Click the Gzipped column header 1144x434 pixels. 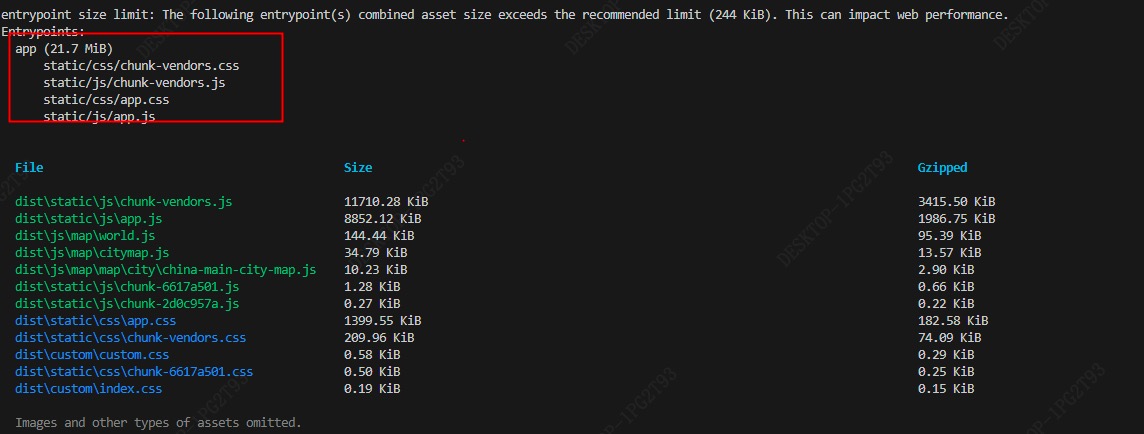[942, 168]
